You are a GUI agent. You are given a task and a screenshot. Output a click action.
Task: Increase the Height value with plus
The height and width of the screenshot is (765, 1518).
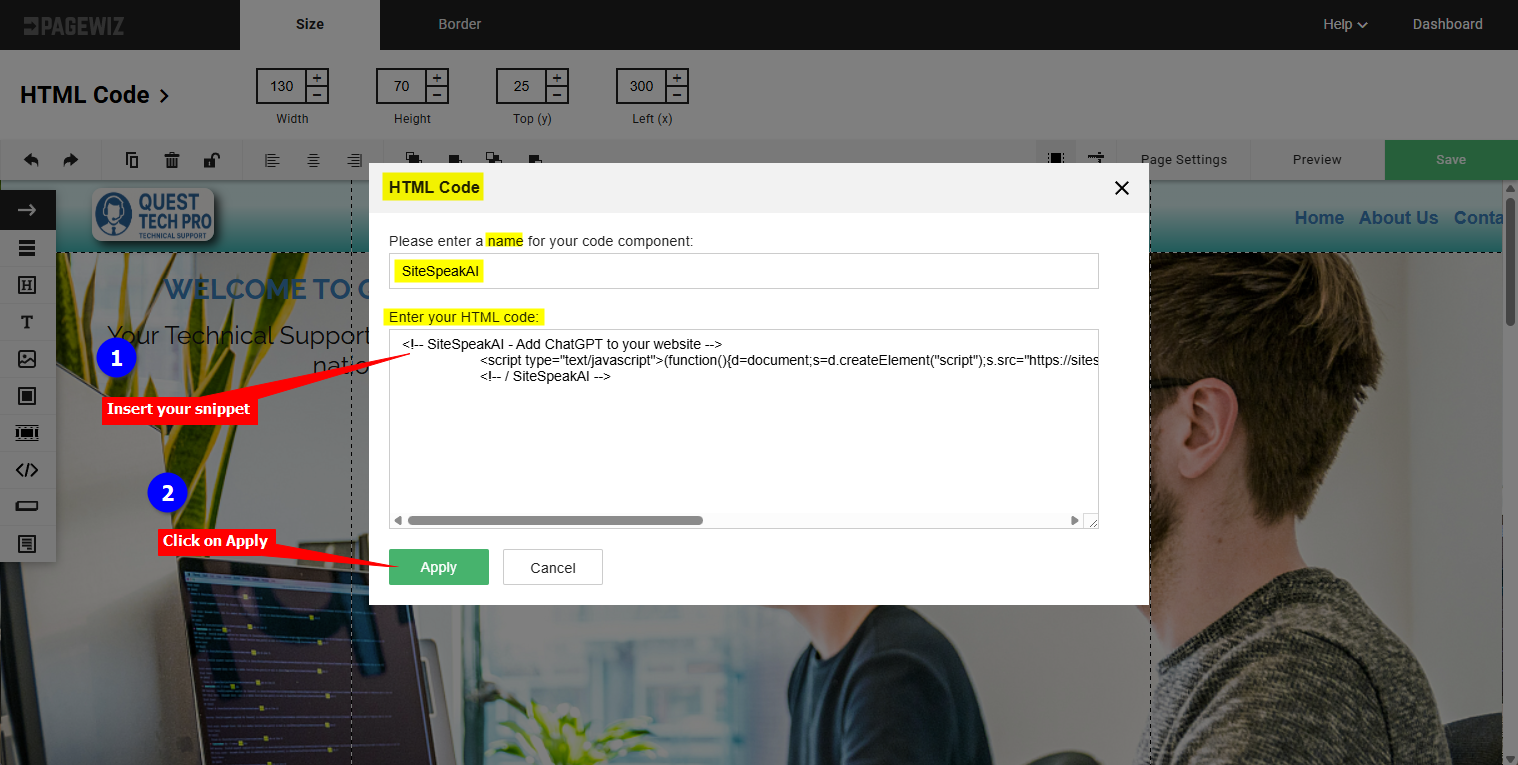(437, 78)
